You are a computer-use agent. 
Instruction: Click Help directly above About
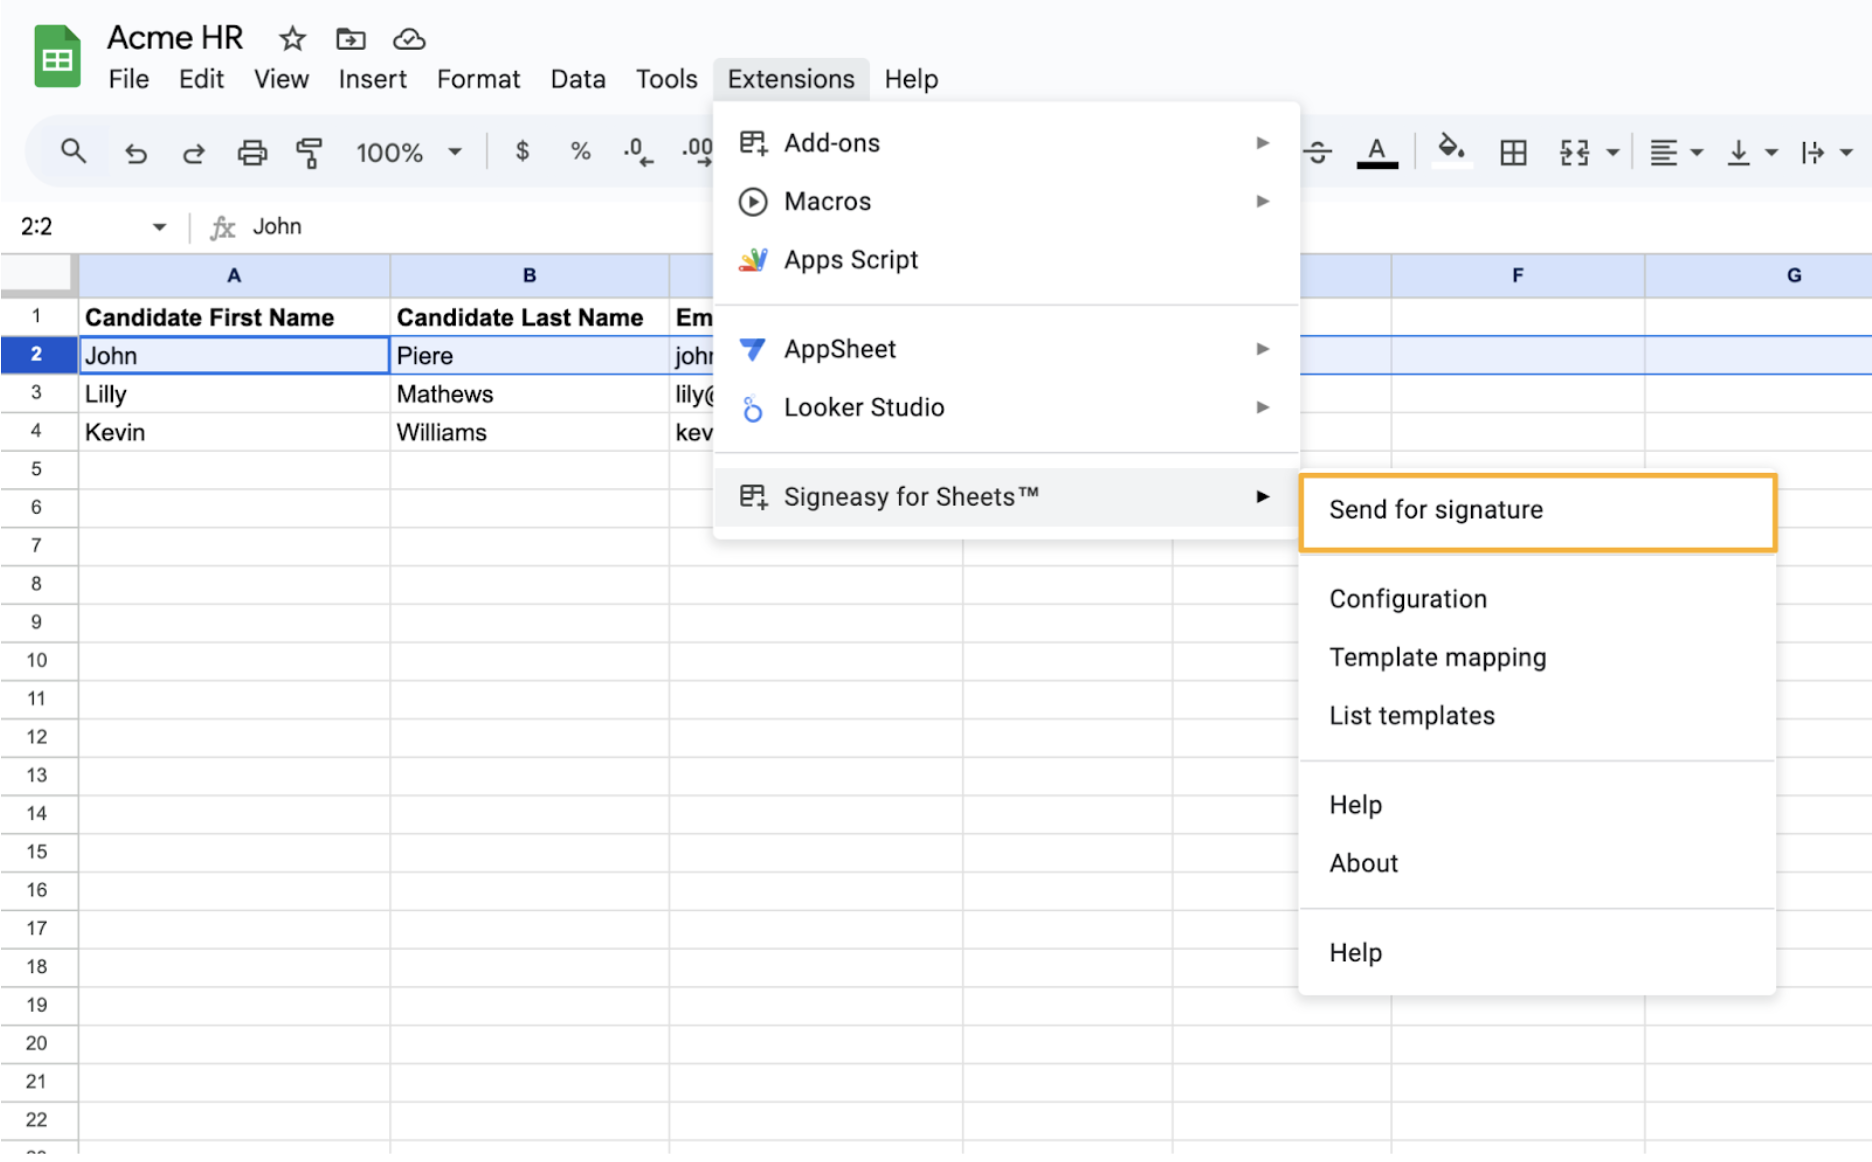click(1537, 805)
